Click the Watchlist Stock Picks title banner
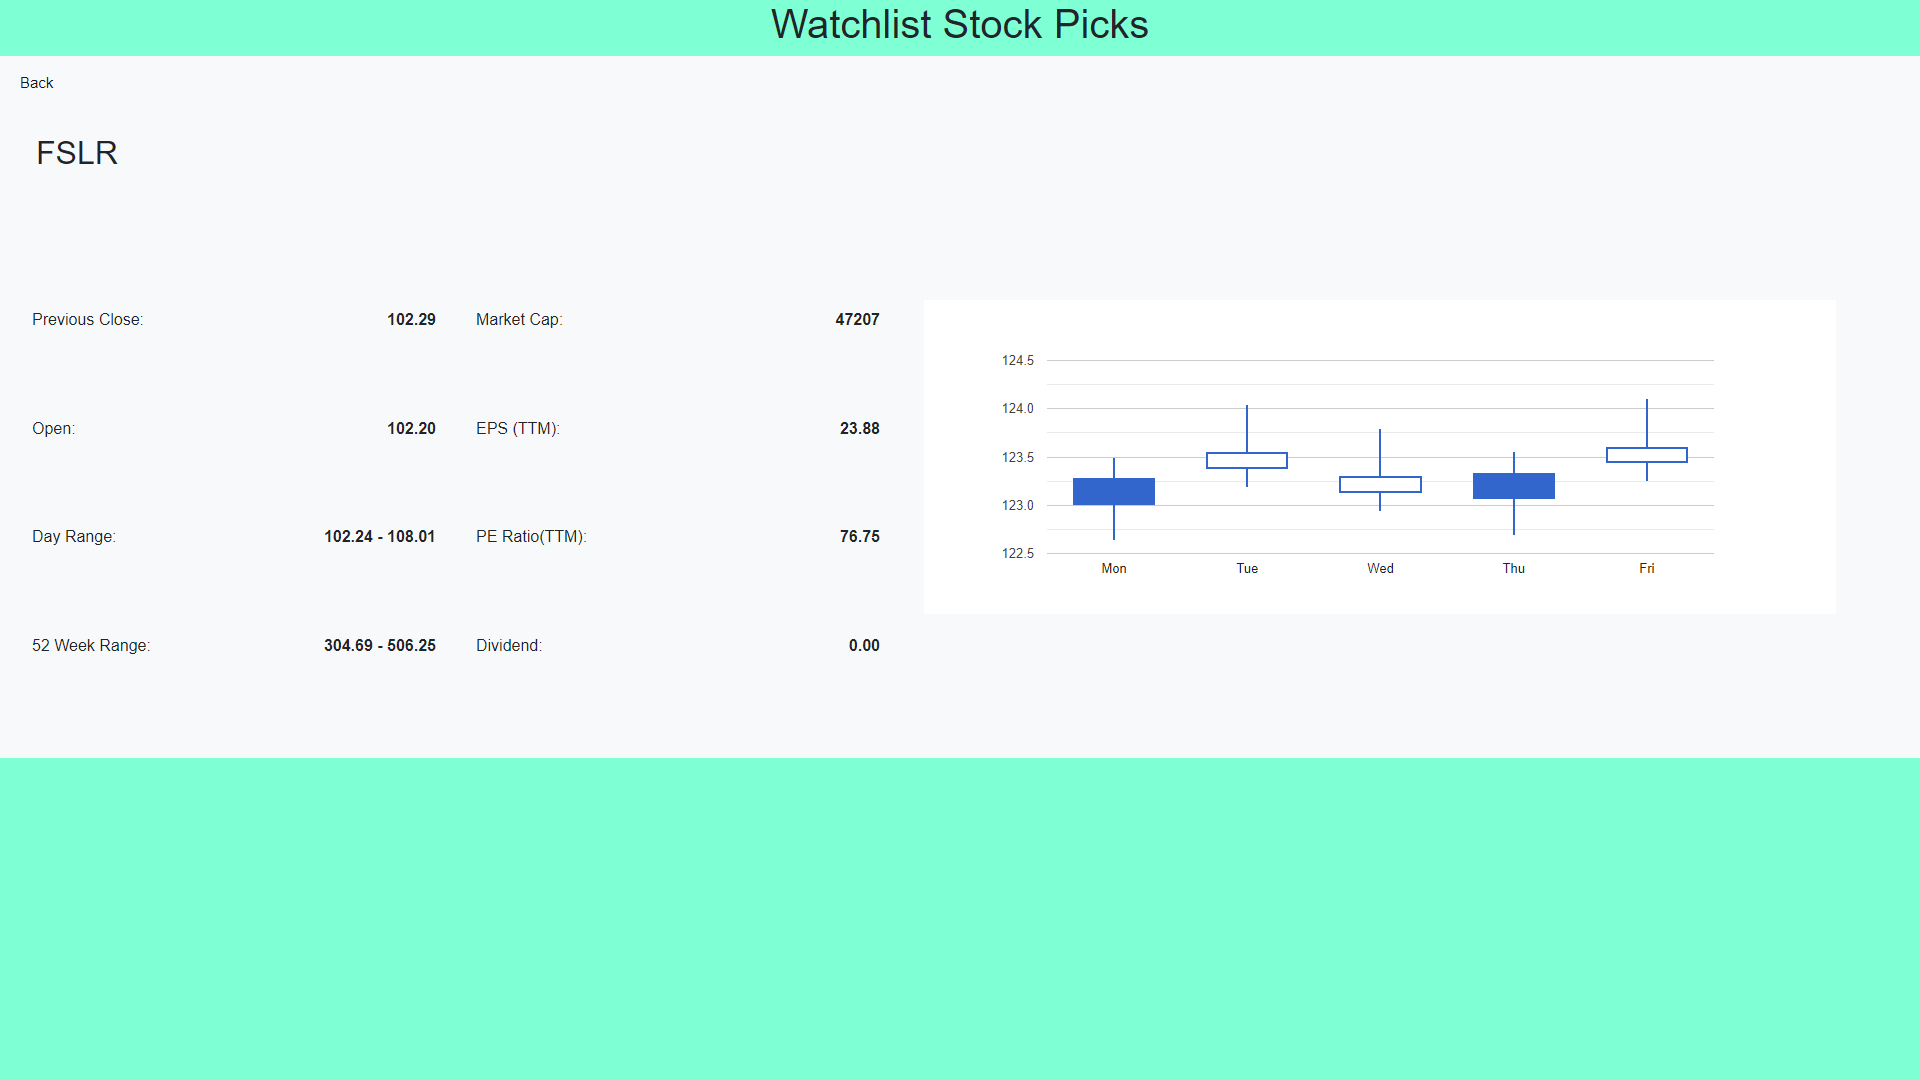Viewport: 1920px width, 1080px height. 958,26
